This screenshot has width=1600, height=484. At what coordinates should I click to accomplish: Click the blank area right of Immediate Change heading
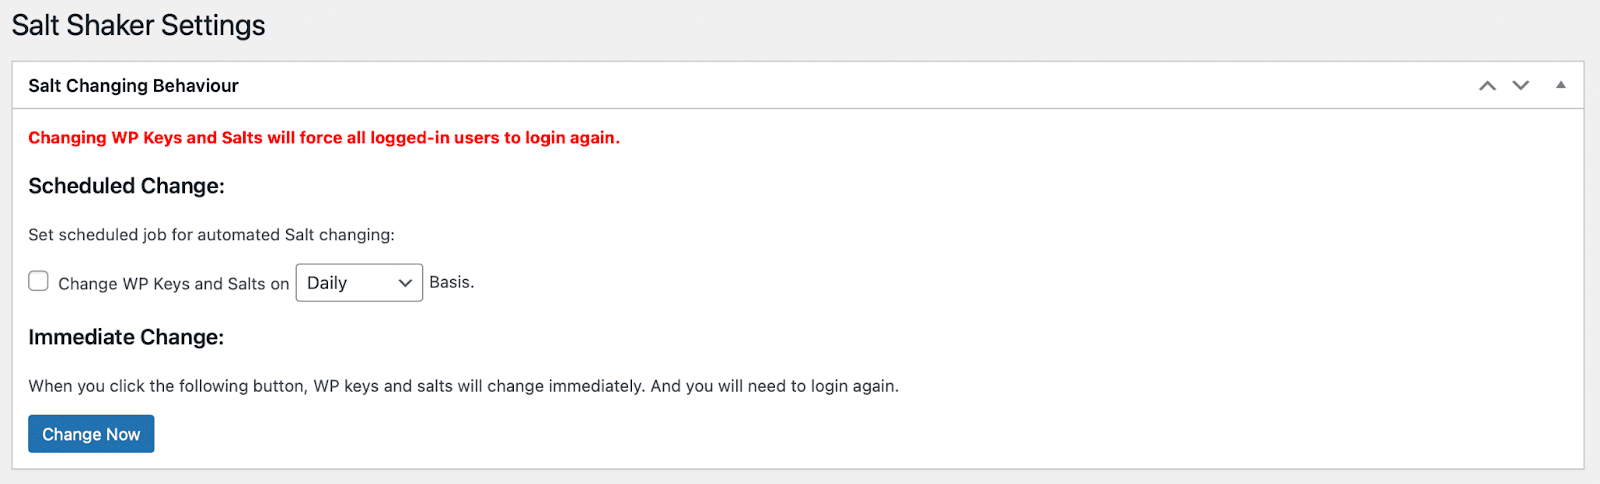point(800,337)
